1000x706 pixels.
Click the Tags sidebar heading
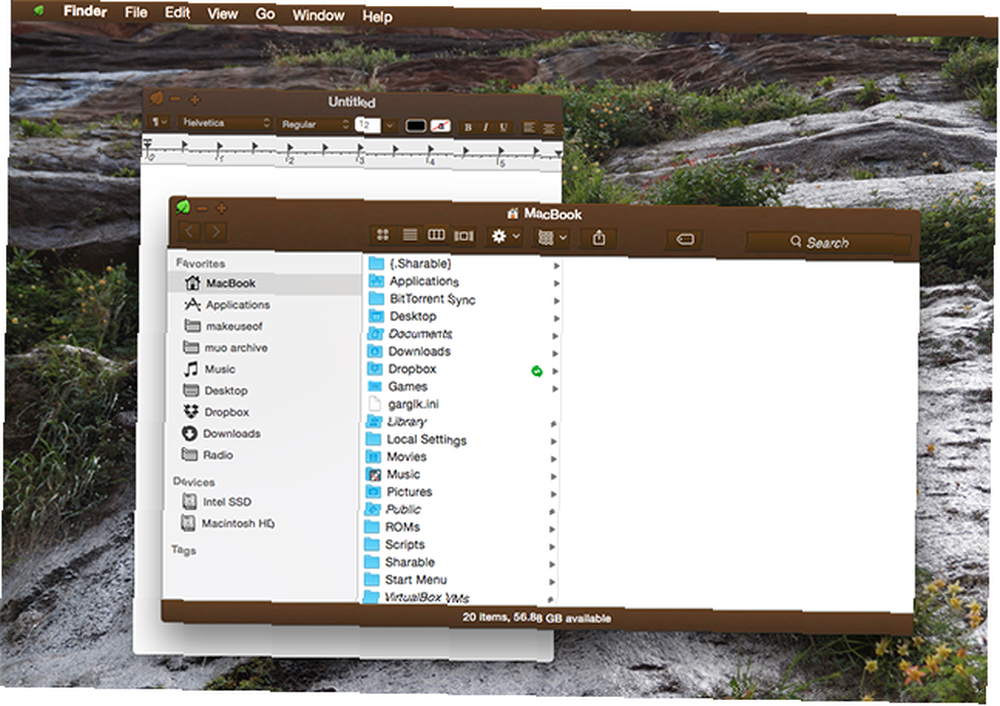184,550
